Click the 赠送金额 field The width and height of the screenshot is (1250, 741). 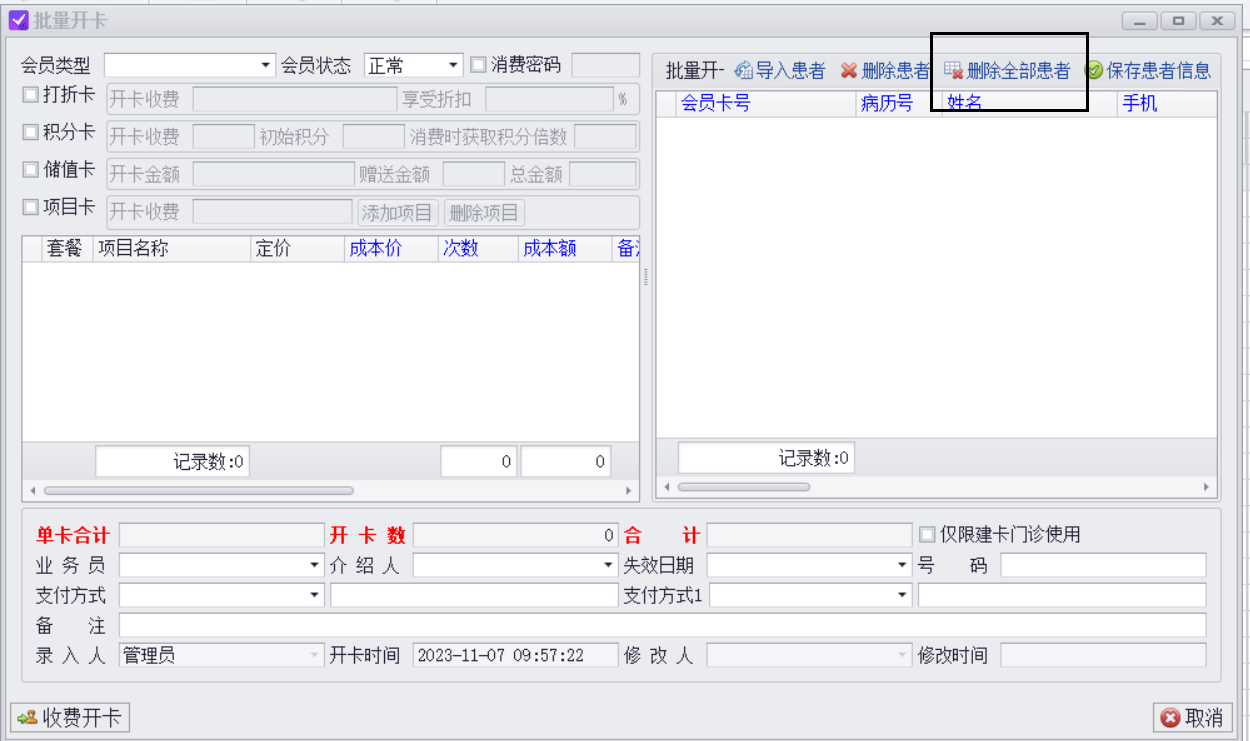pyautogui.click(x=473, y=174)
